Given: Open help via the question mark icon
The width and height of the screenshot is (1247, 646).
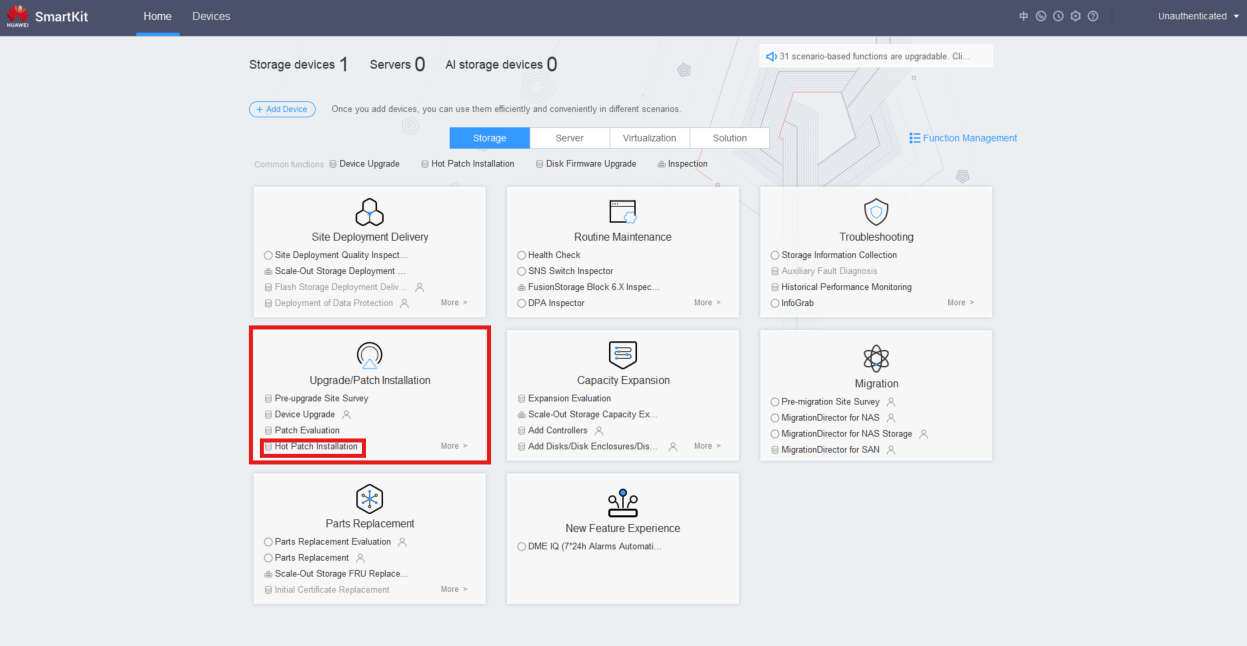Looking at the screenshot, I should (1093, 16).
